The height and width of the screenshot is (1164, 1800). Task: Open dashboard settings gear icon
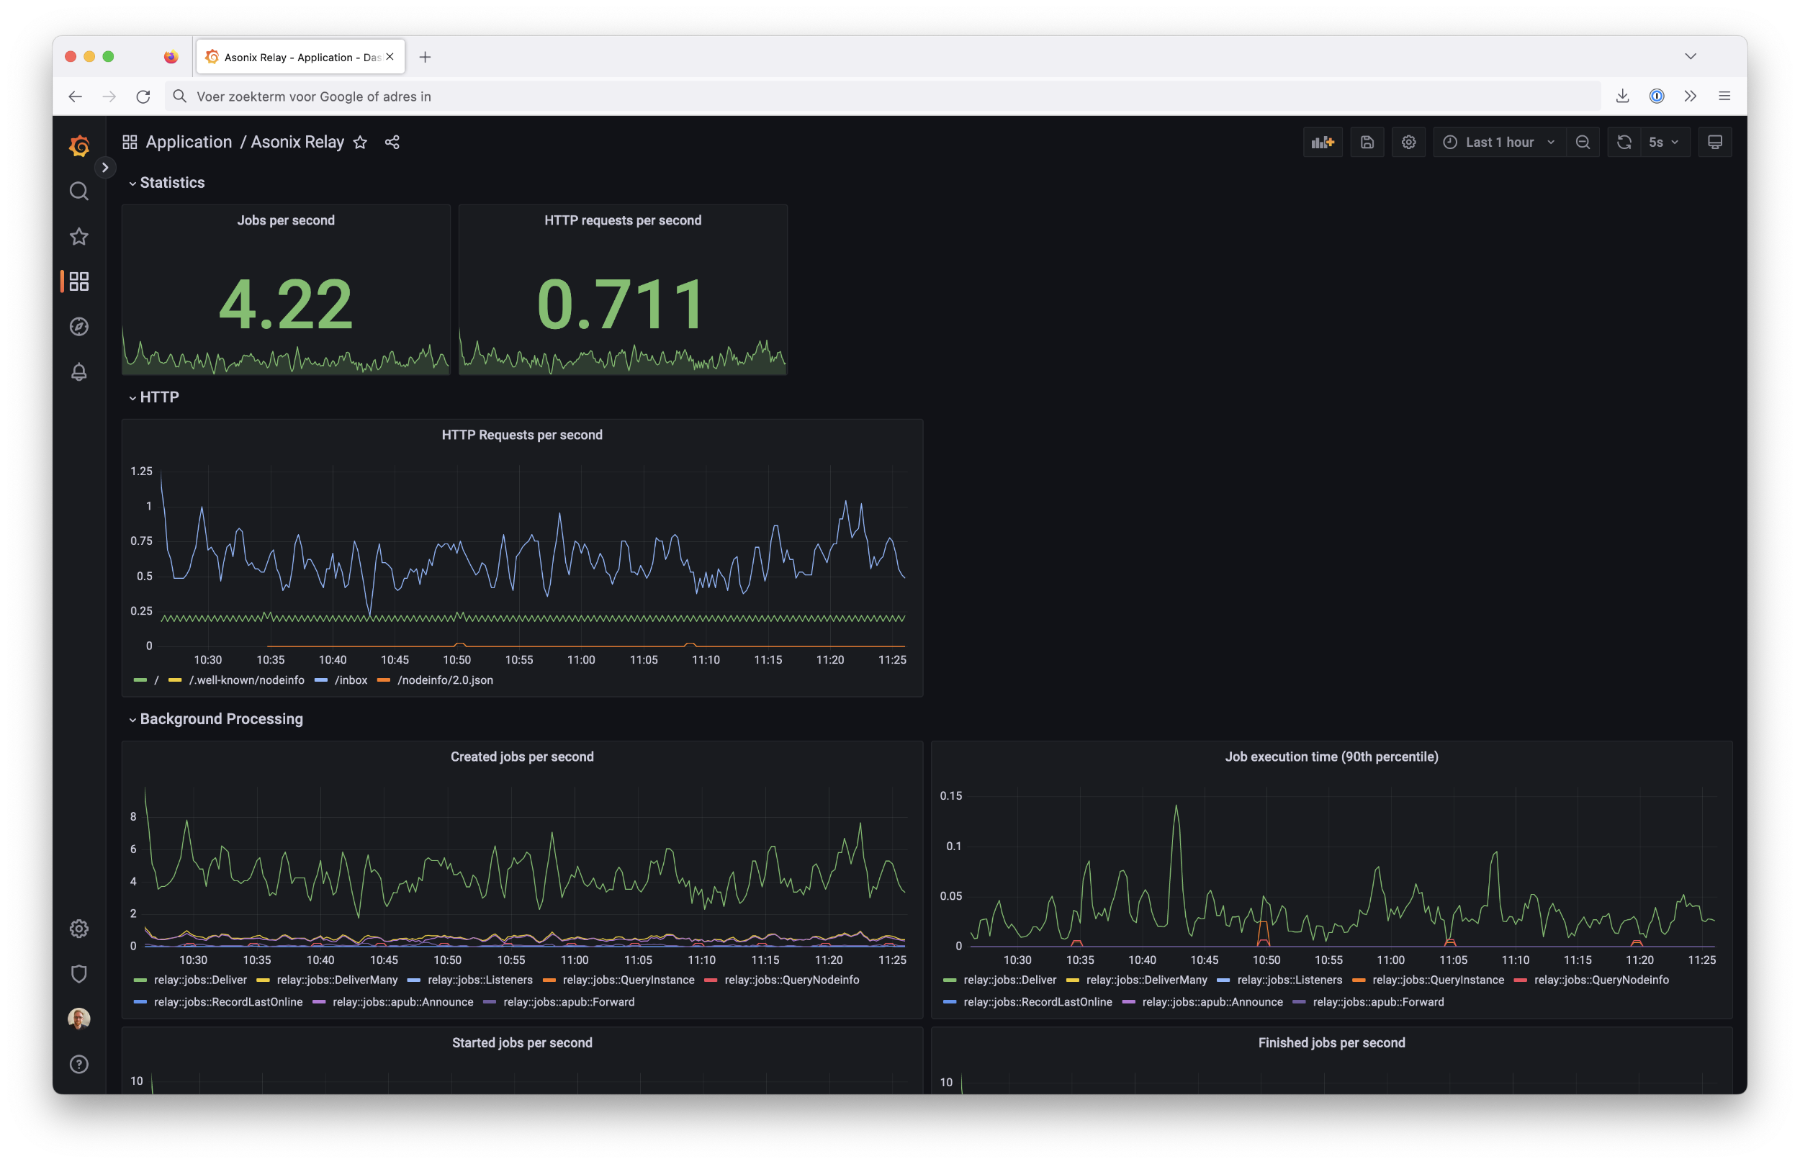click(x=1409, y=142)
